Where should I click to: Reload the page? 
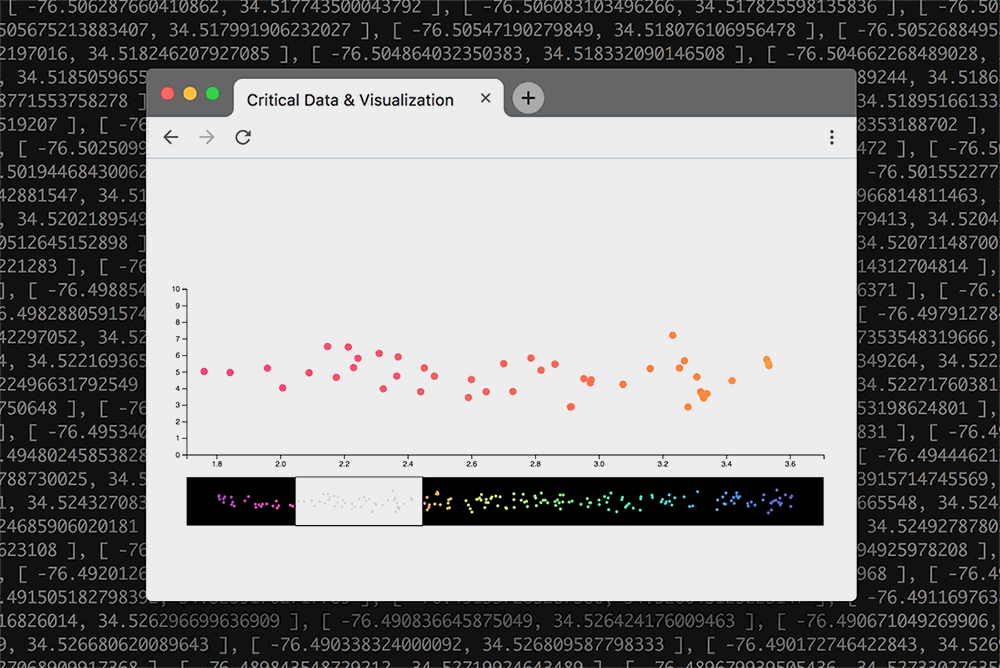[243, 137]
